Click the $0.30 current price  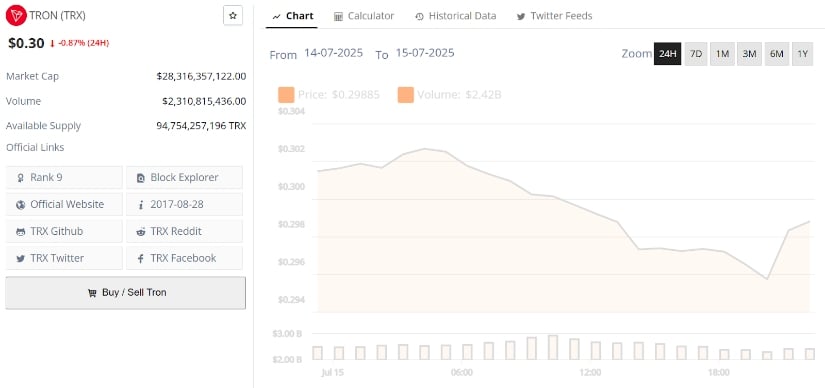pyautogui.click(x=26, y=43)
